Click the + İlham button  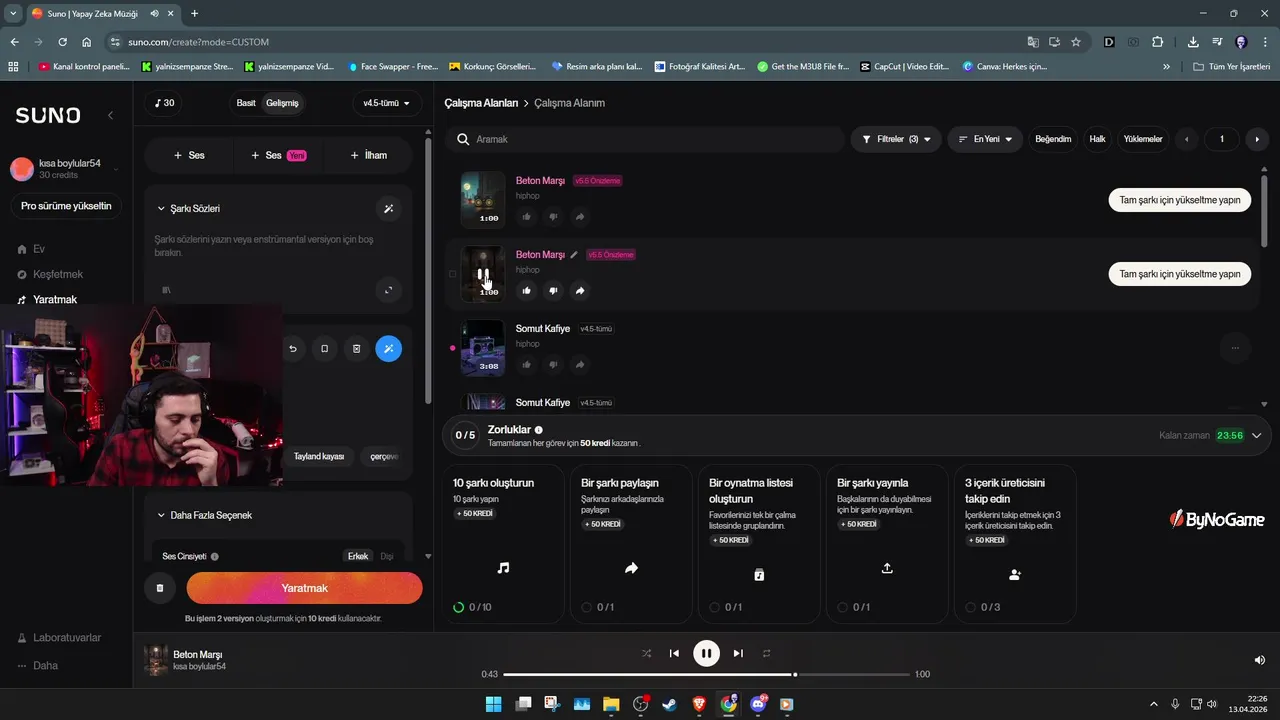point(368,155)
